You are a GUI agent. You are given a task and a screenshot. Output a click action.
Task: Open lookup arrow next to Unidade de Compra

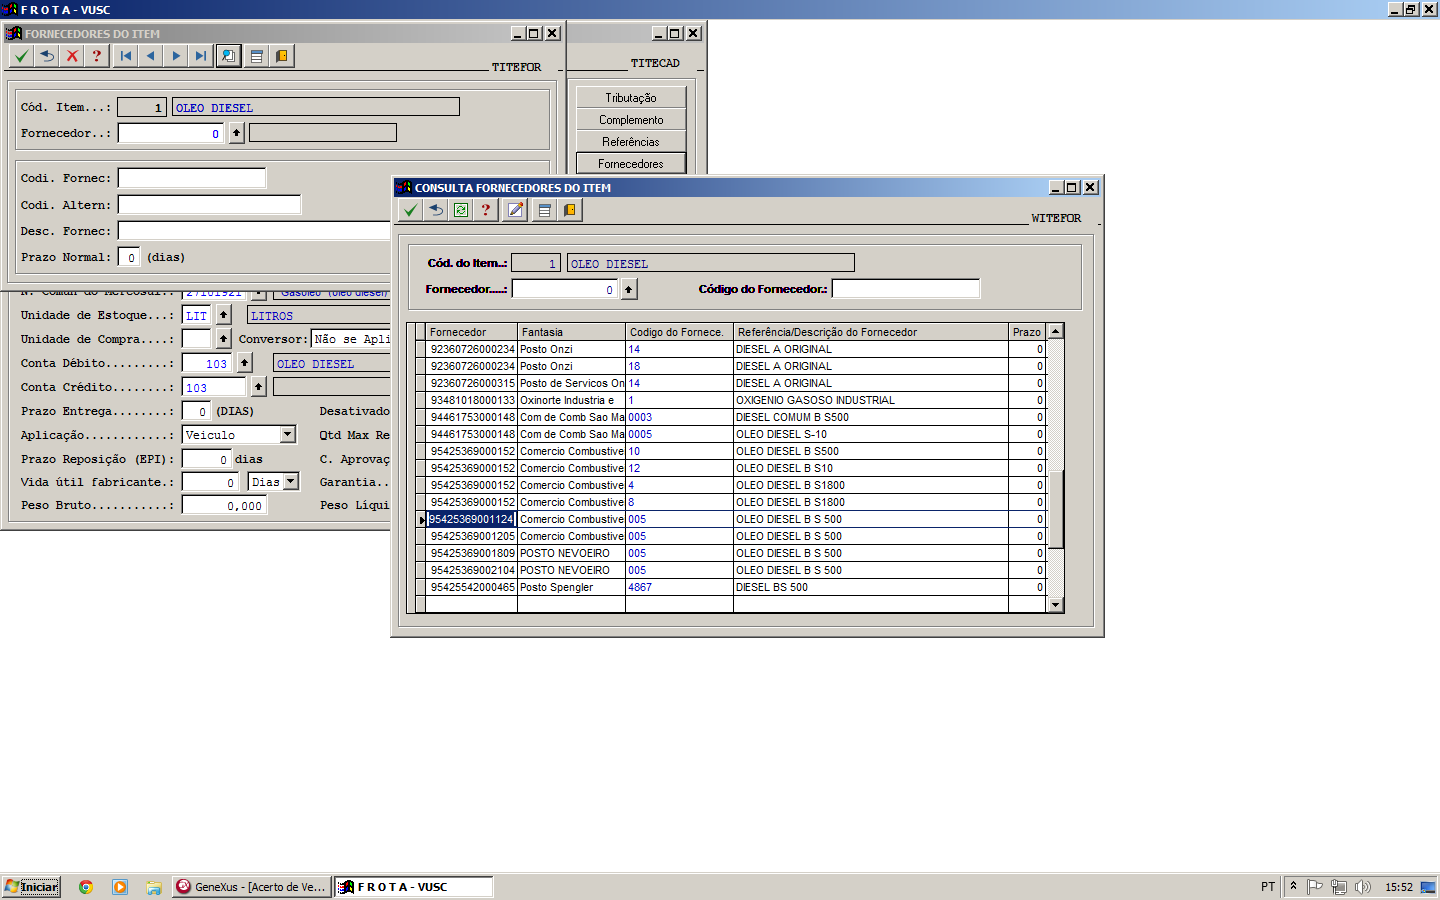click(x=224, y=339)
